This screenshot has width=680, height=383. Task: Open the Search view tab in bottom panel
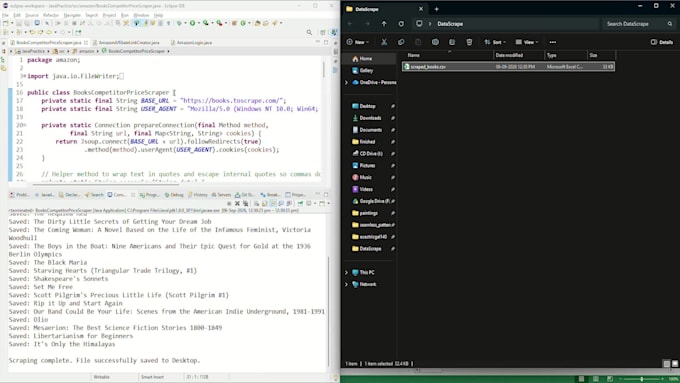(x=94, y=195)
